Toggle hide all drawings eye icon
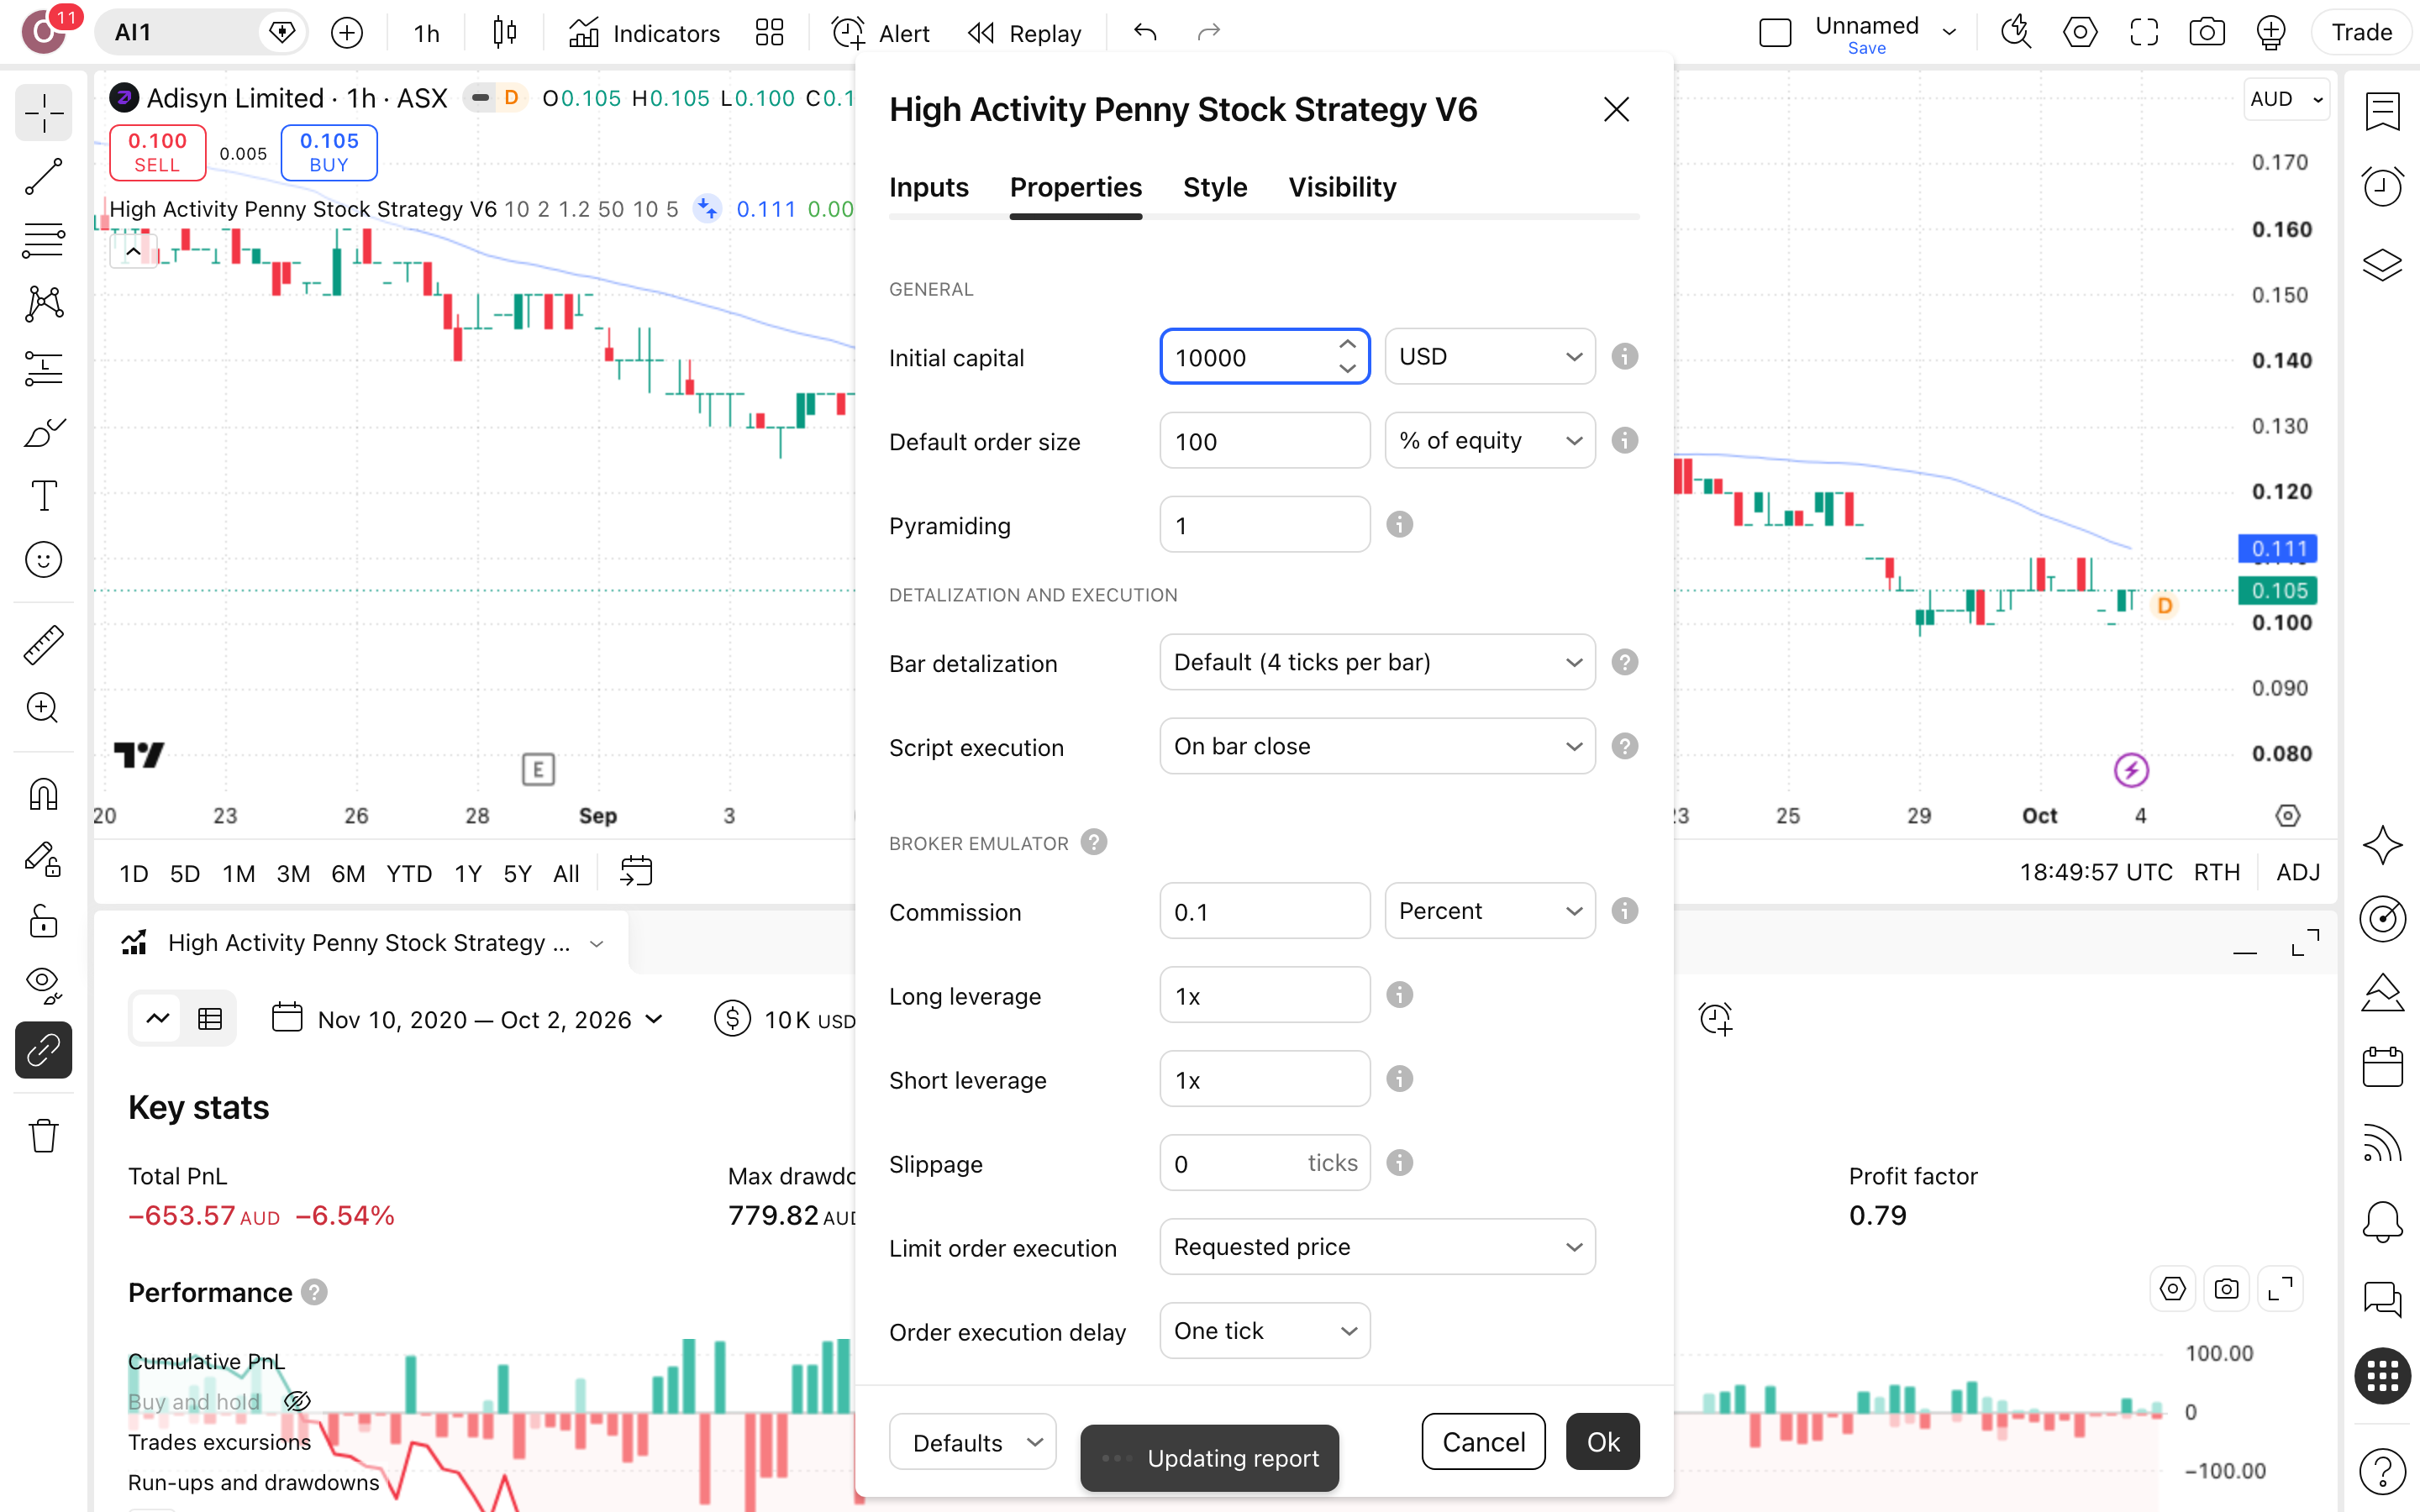The height and width of the screenshot is (1512, 2420). (x=43, y=986)
